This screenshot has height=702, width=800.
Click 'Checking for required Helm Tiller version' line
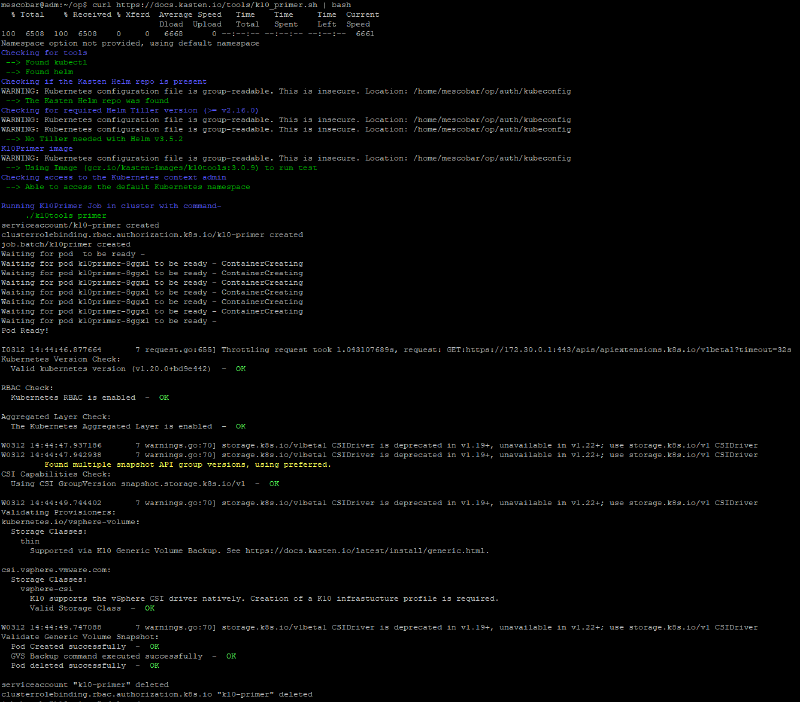click(130, 110)
